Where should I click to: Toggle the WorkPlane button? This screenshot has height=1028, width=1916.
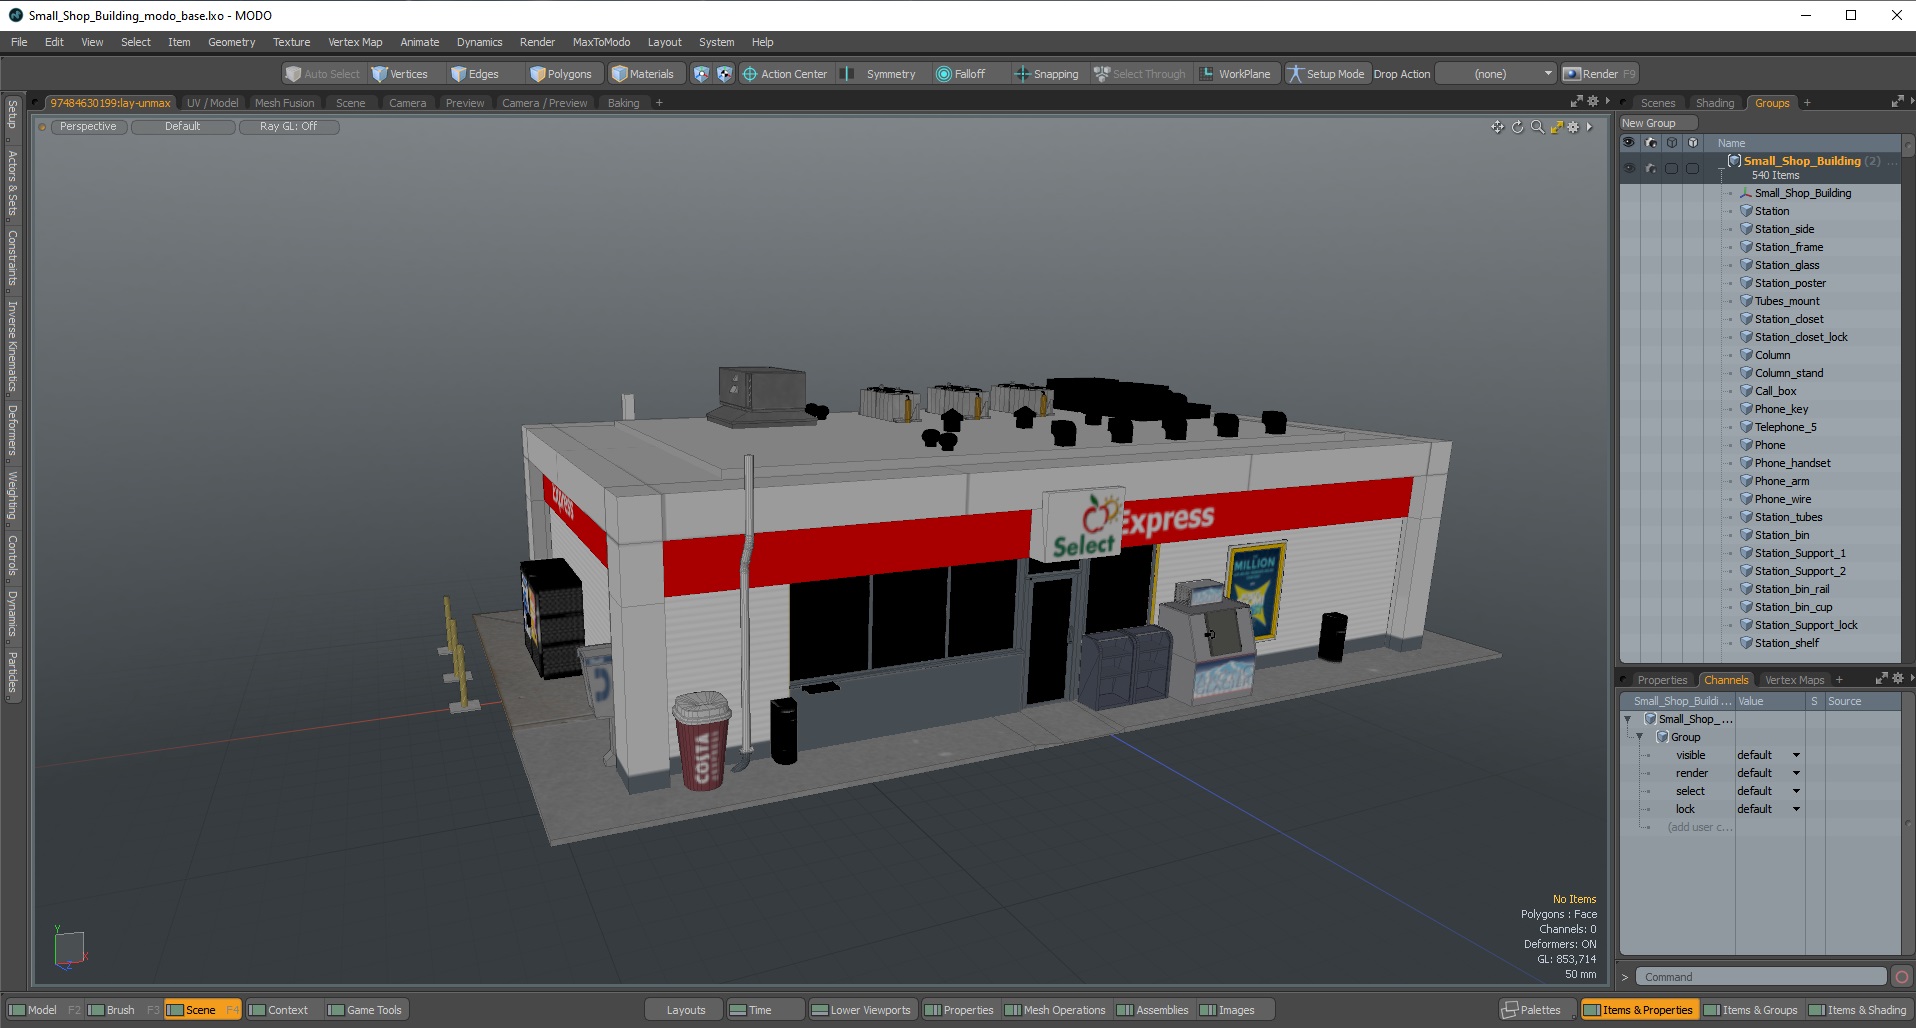1236,74
